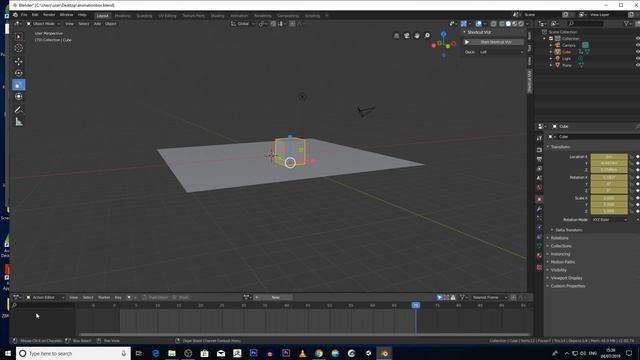Image resolution: width=640 pixels, height=360 pixels.
Task: Open the File menu
Action: [x=24, y=15]
